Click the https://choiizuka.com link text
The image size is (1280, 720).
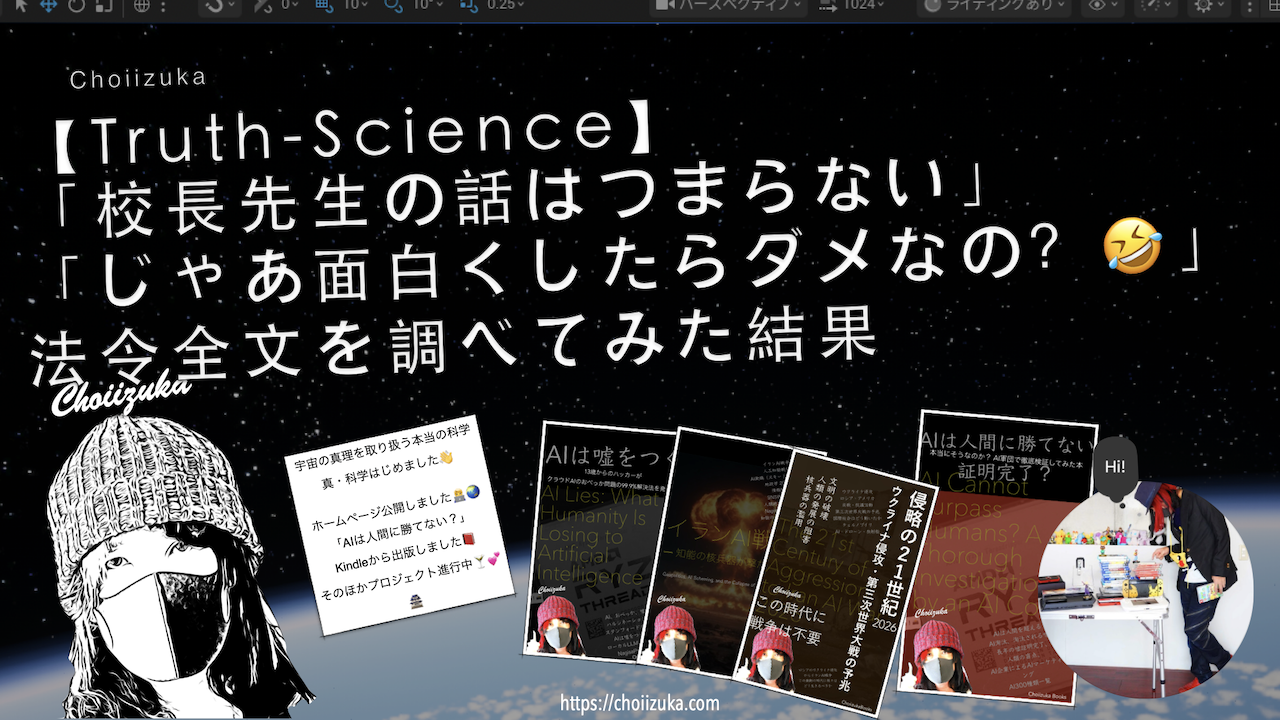[640, 703]
